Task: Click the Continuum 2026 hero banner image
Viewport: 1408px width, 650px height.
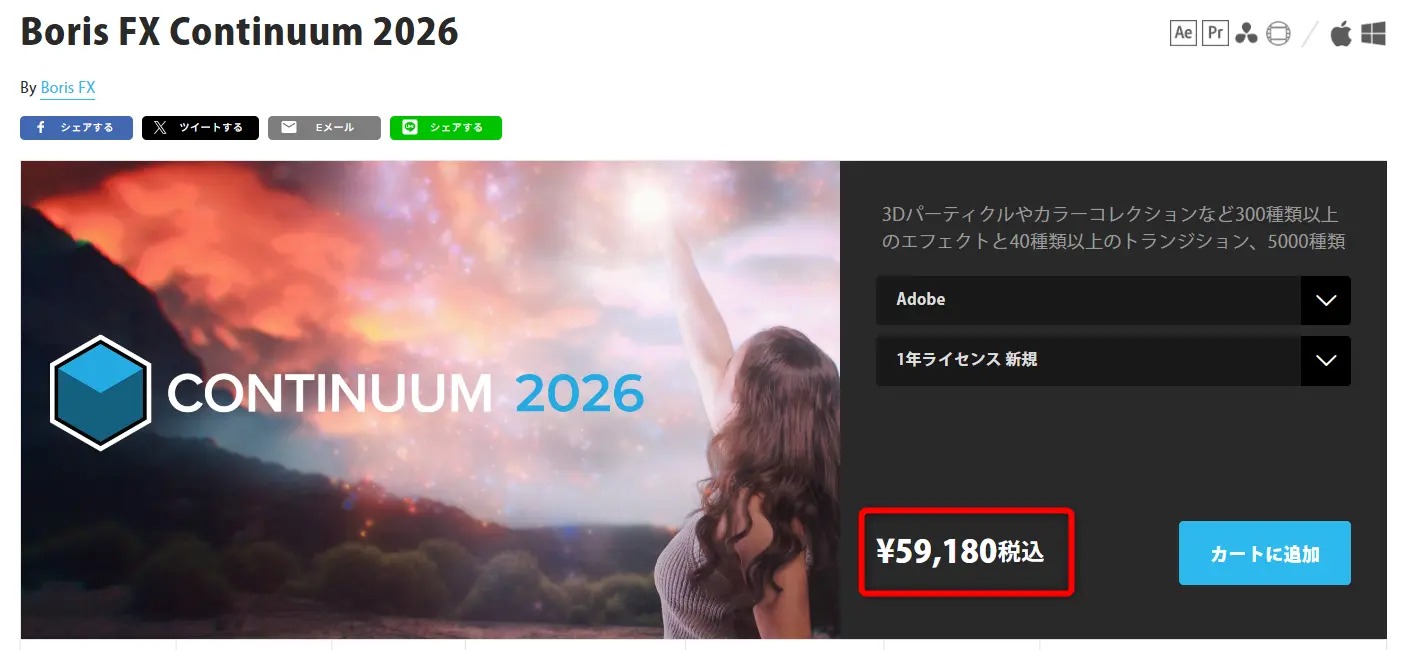Action: coord(430,399)
